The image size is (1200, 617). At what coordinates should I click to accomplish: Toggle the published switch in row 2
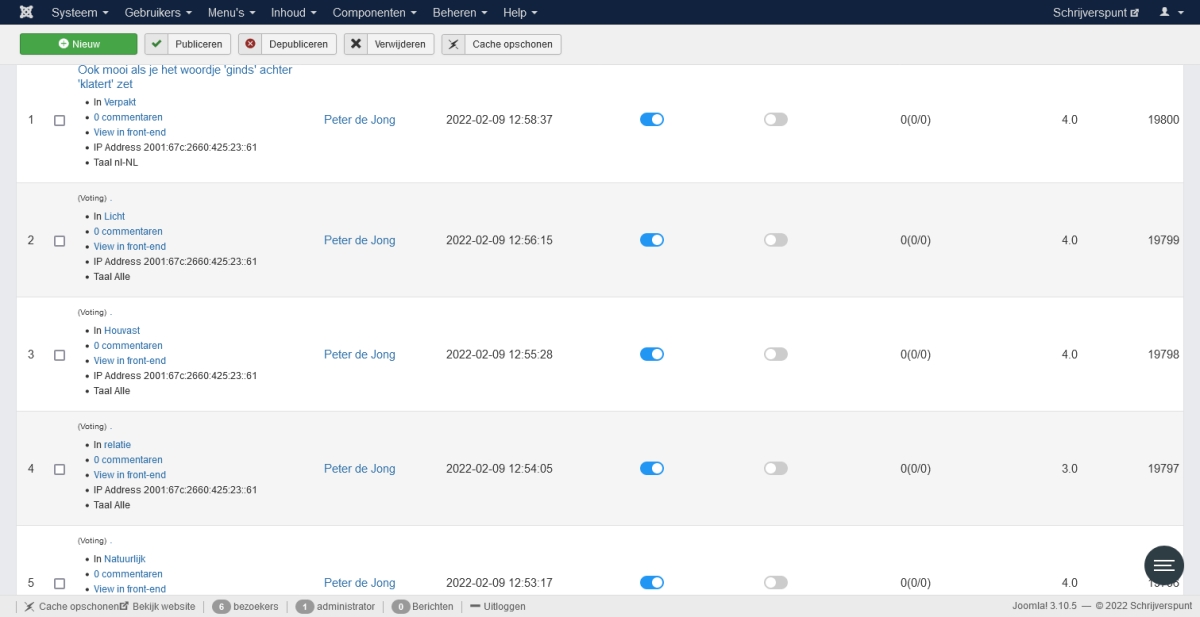(652, 240)
